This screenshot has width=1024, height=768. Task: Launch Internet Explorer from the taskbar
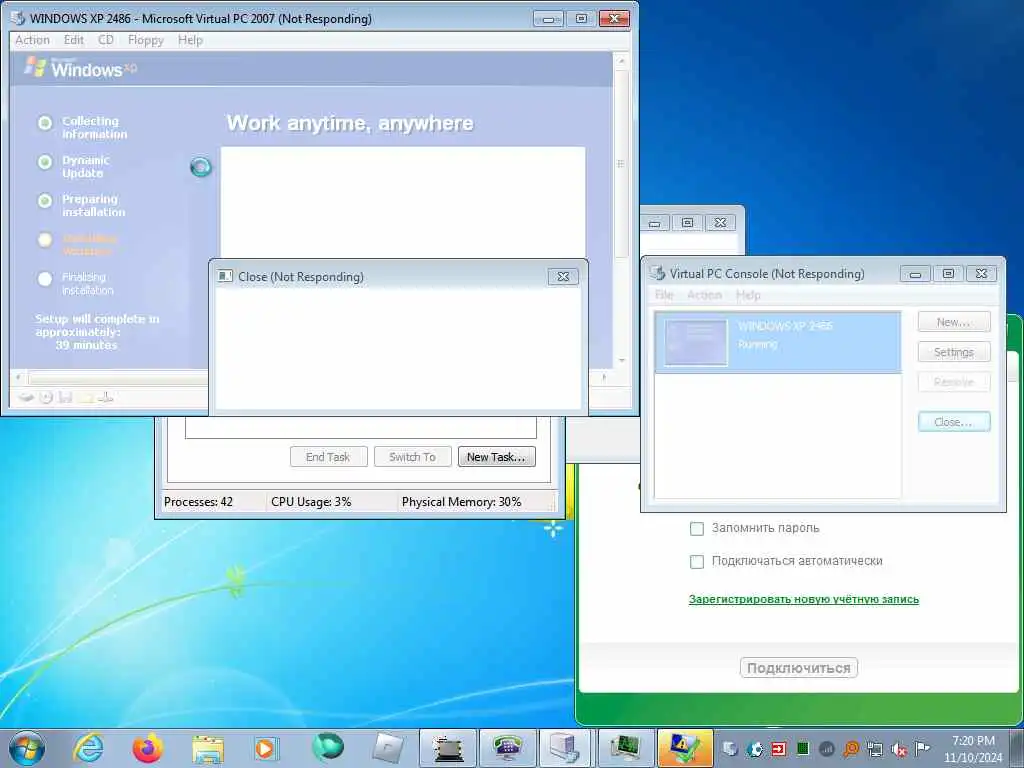tap(88, 748)
